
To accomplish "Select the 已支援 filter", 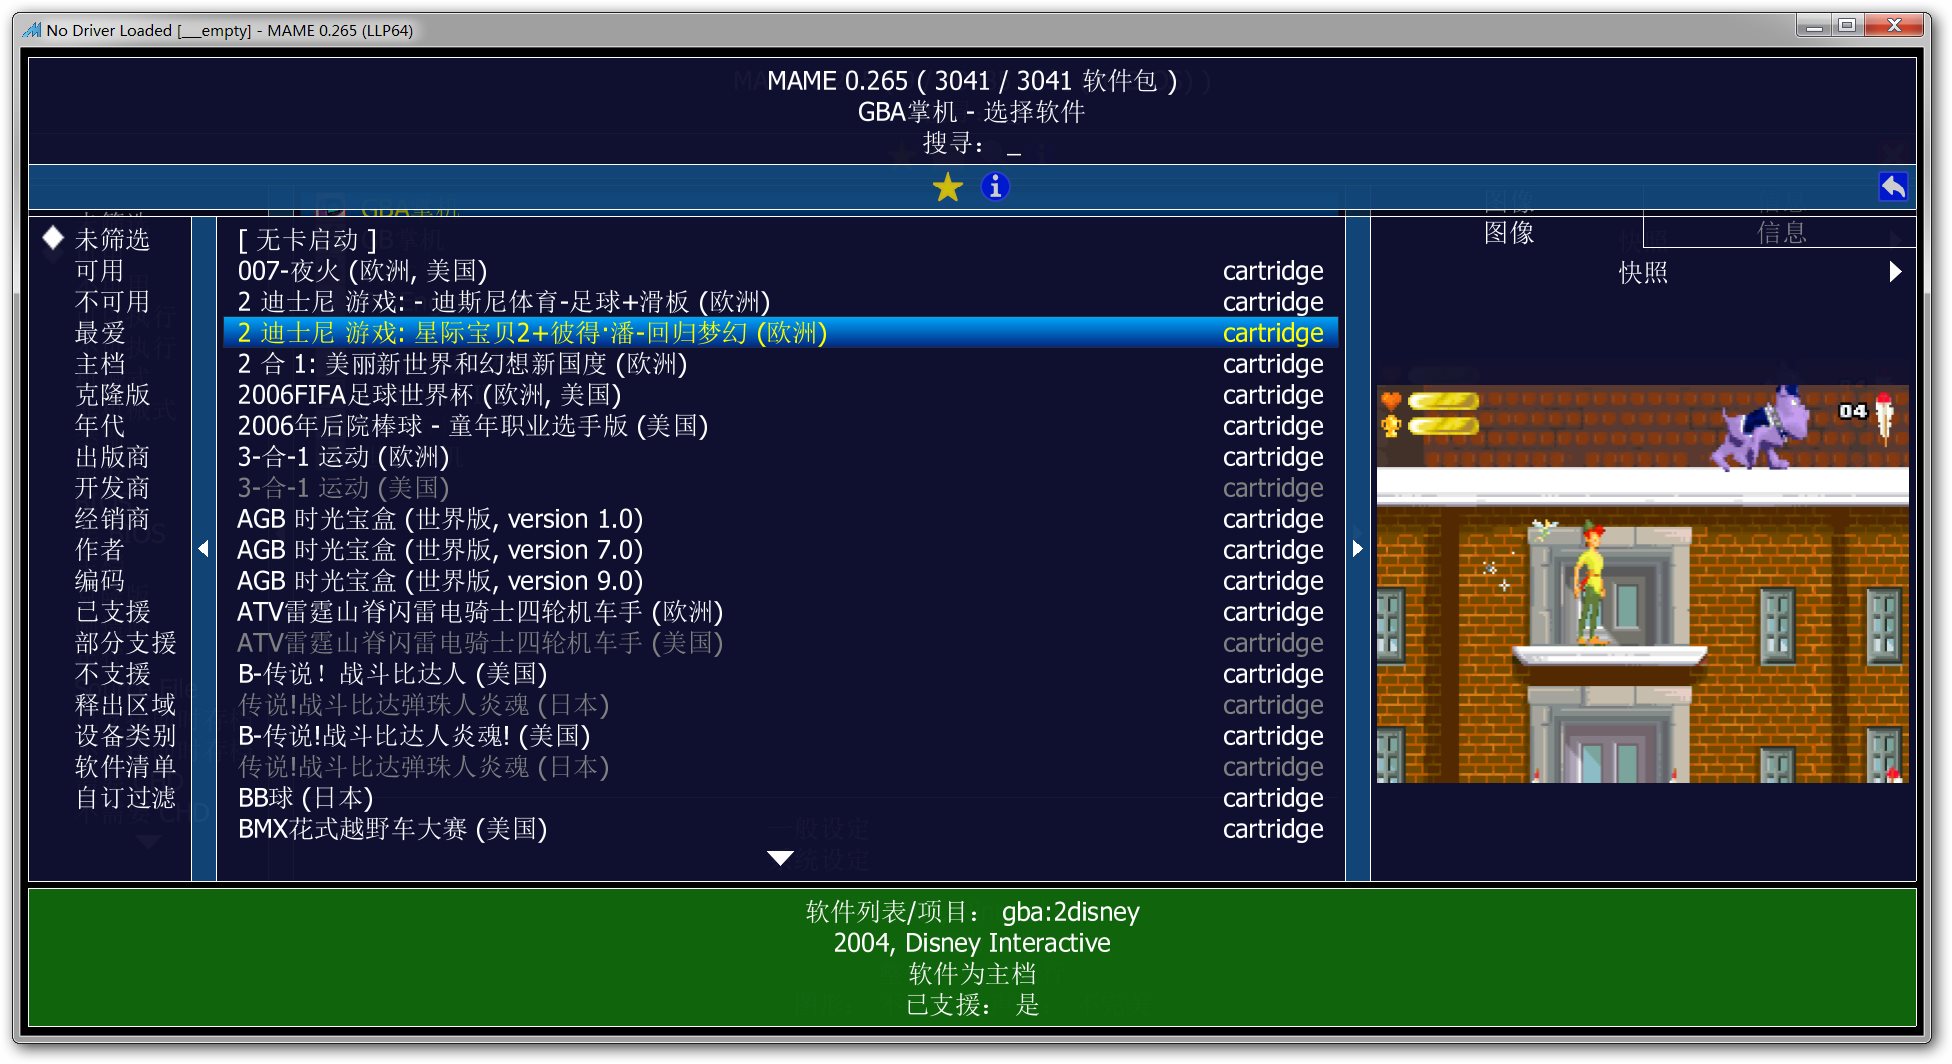I will coord(112,612).
